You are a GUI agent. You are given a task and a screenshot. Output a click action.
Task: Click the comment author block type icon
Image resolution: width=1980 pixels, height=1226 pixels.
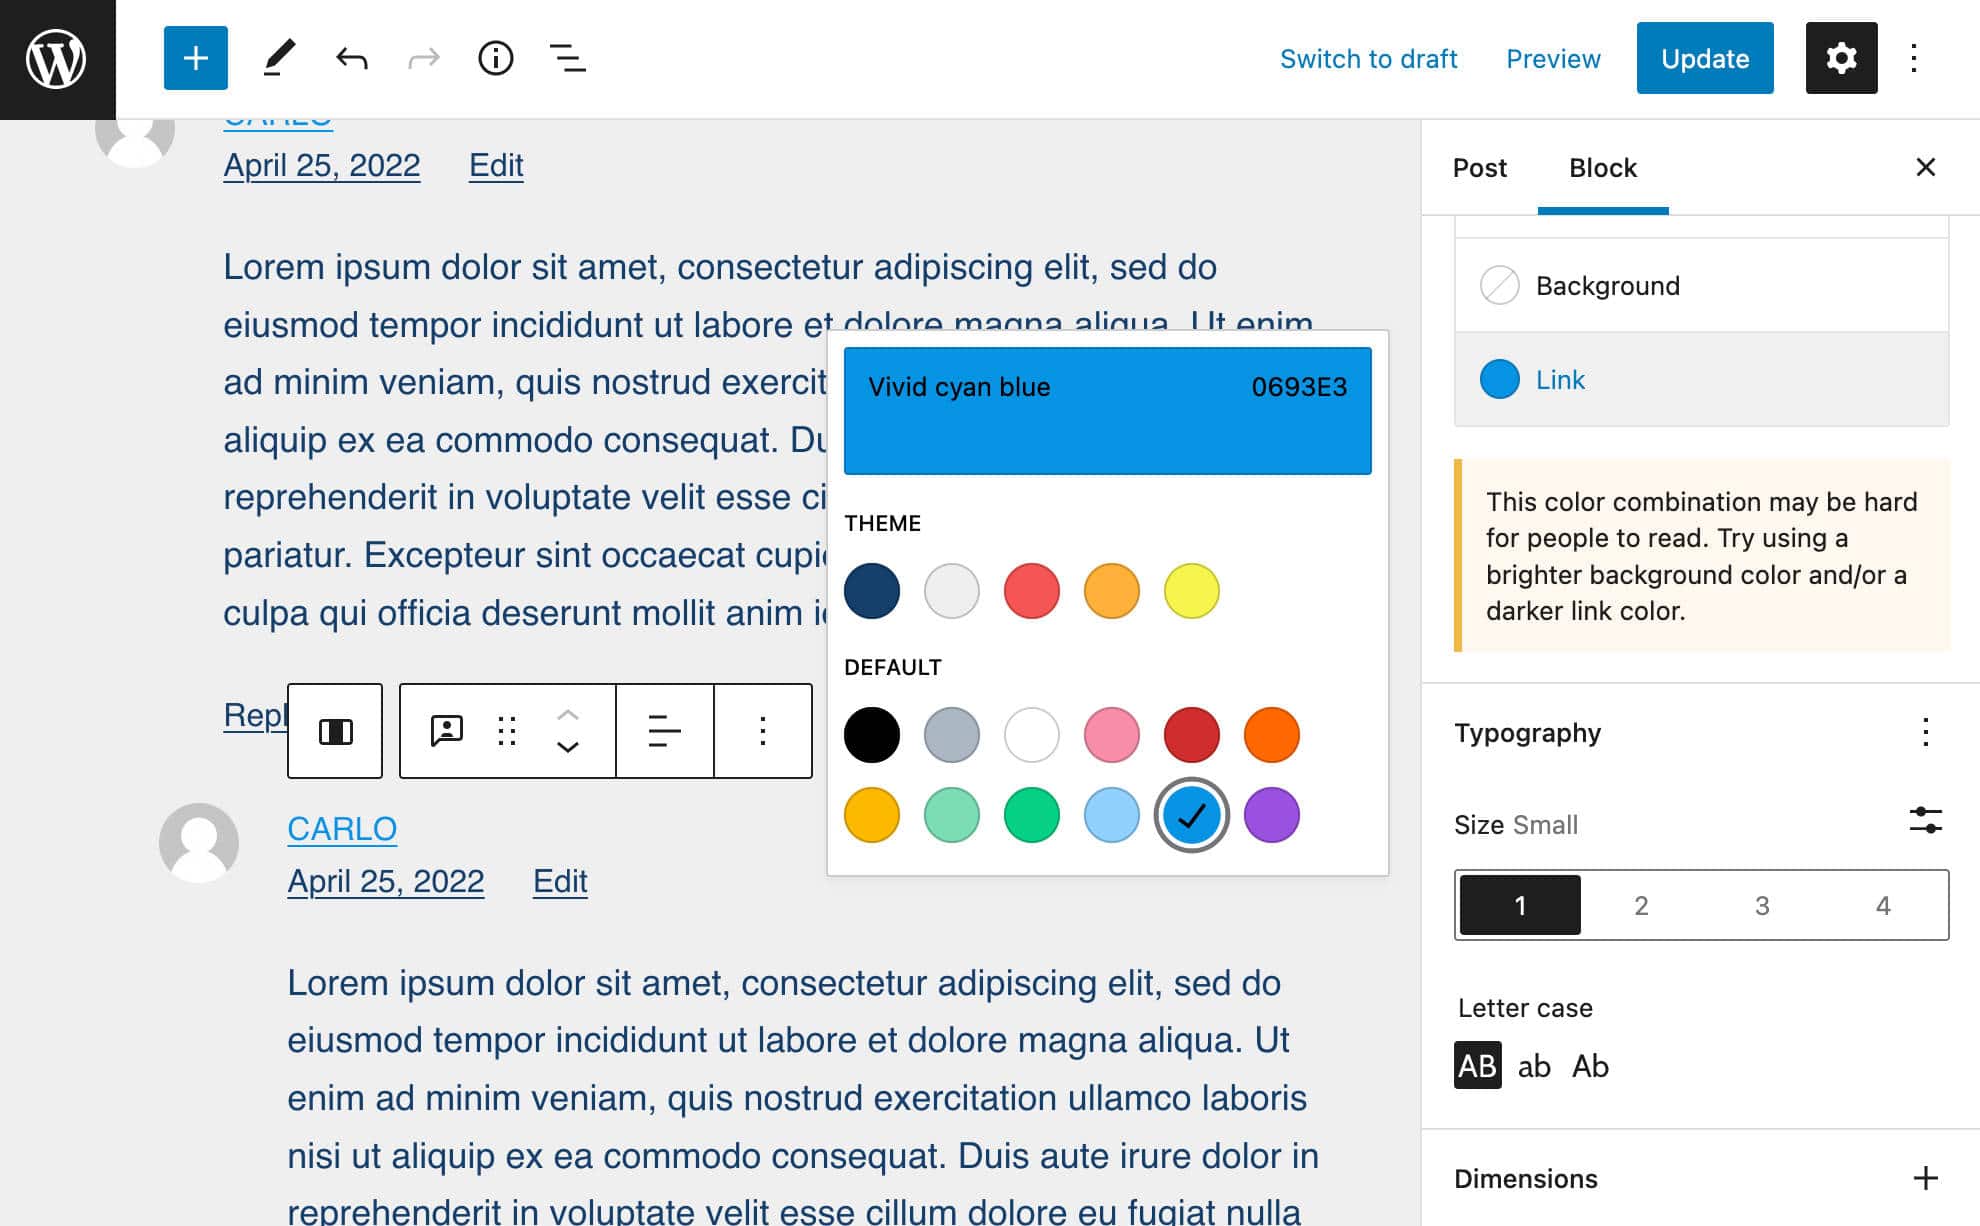point(446,731)
